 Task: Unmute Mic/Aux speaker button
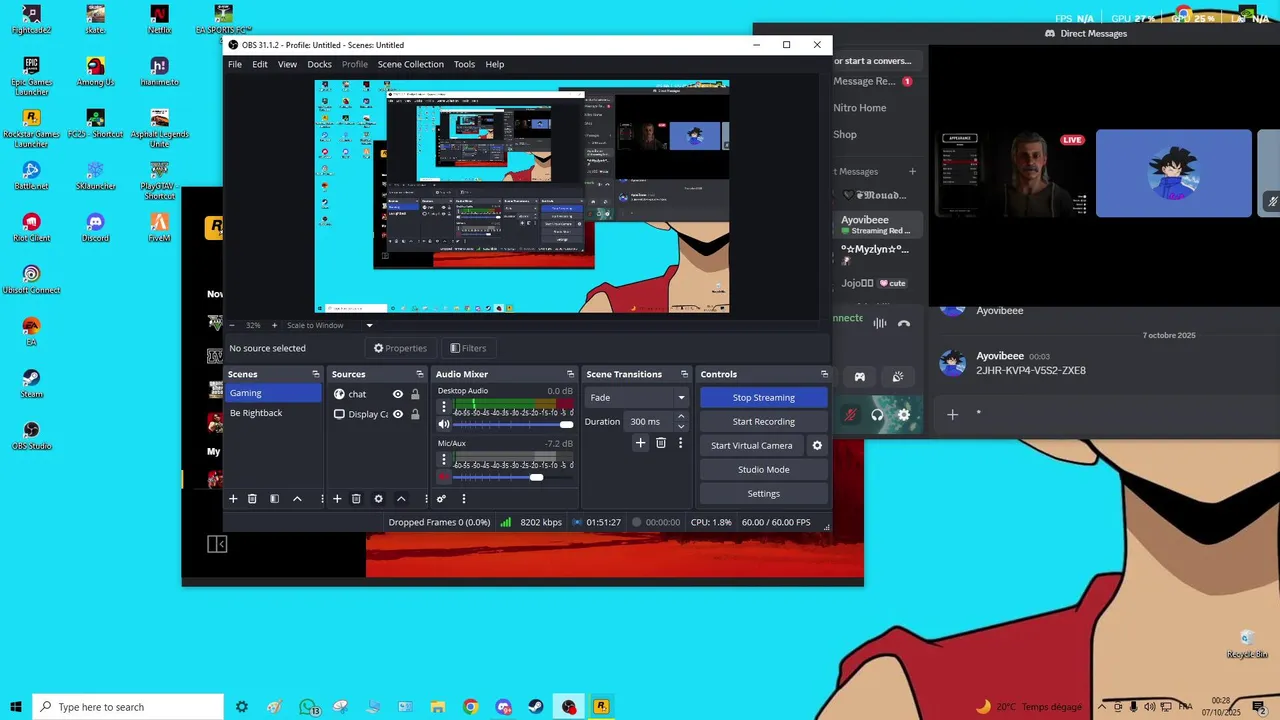tap(444, 477)
